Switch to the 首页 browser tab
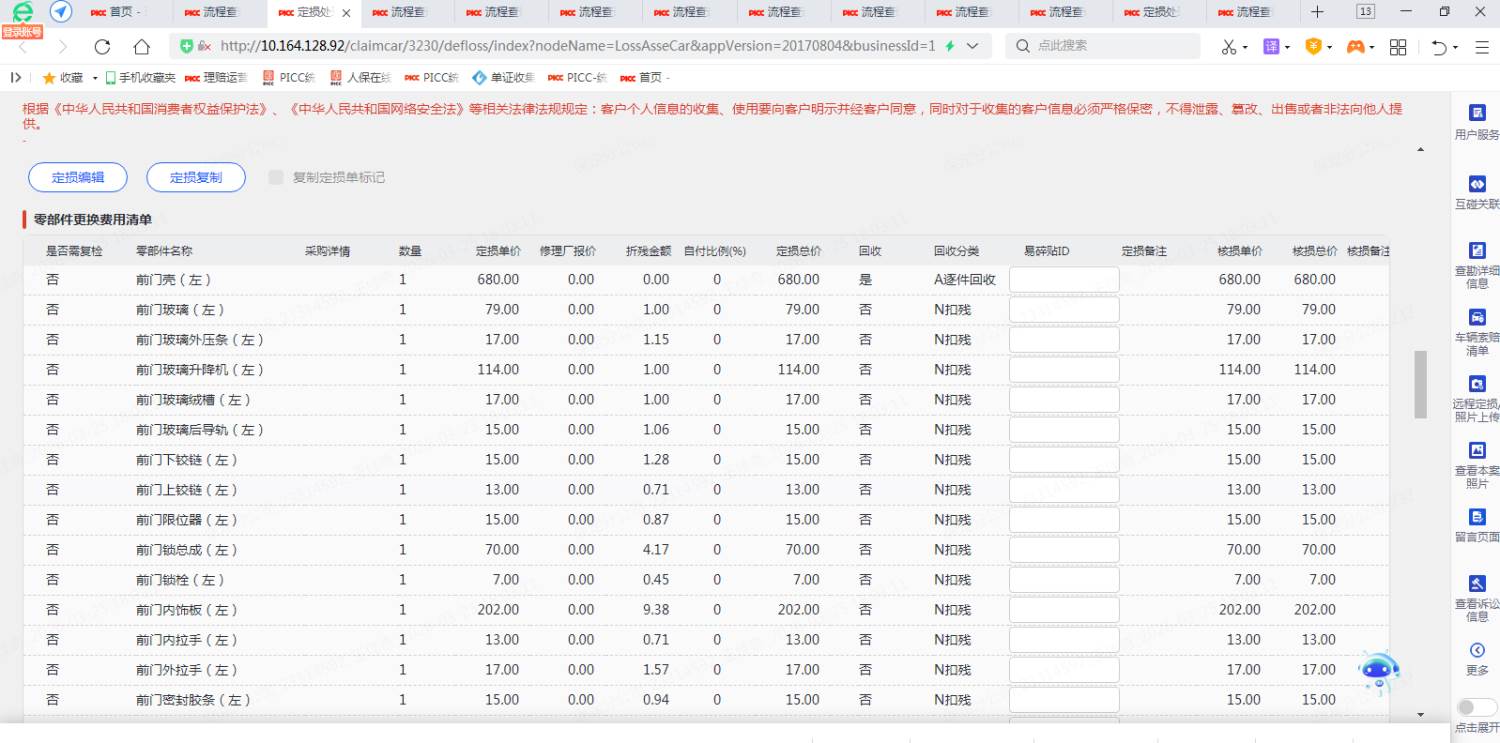Viewport: 1500px width, 743px height. [x=120, y=13]
